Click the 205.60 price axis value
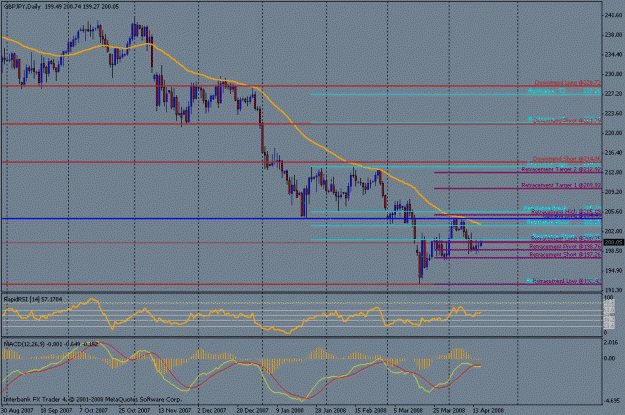This screenshot has width=625, height=415. 613,211
